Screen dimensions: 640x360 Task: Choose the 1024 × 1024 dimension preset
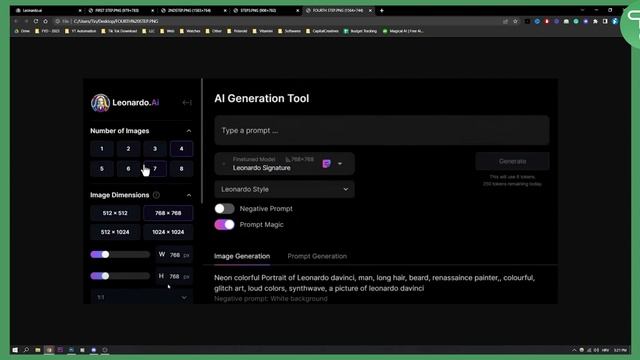[168, 232]
